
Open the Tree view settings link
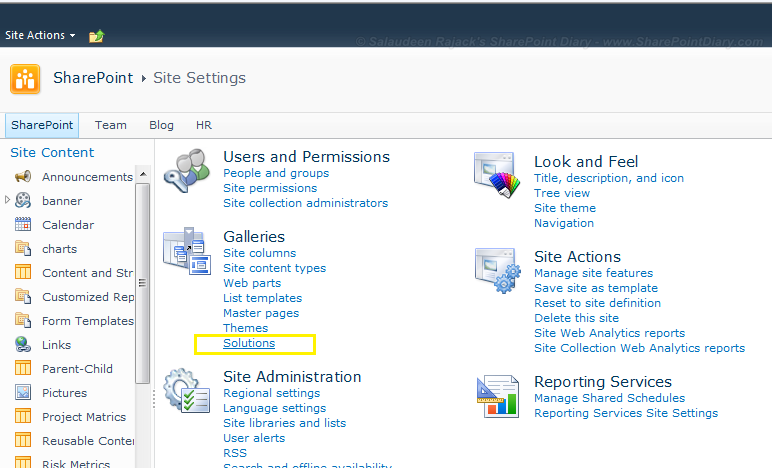pyautogui.click(x=562, y=193)
